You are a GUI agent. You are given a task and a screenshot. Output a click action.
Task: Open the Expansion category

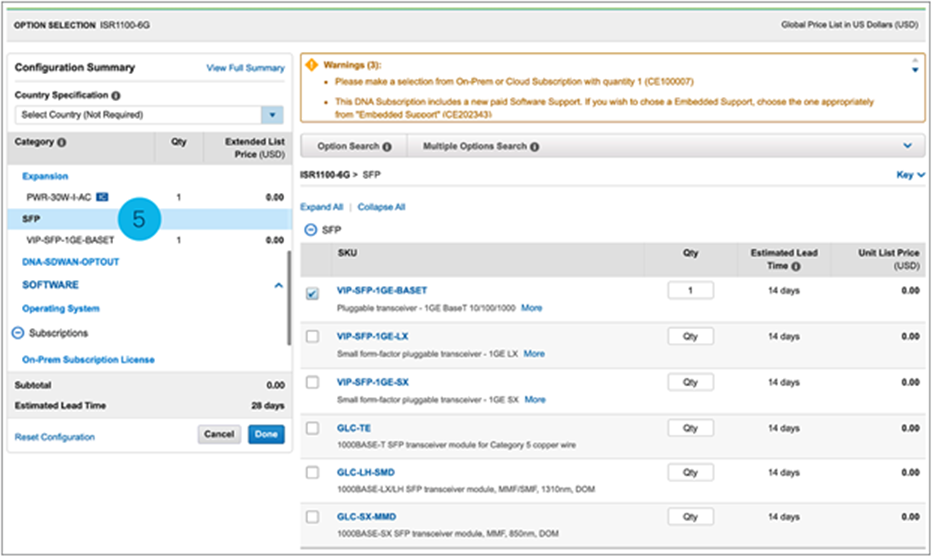pos(45,177)
